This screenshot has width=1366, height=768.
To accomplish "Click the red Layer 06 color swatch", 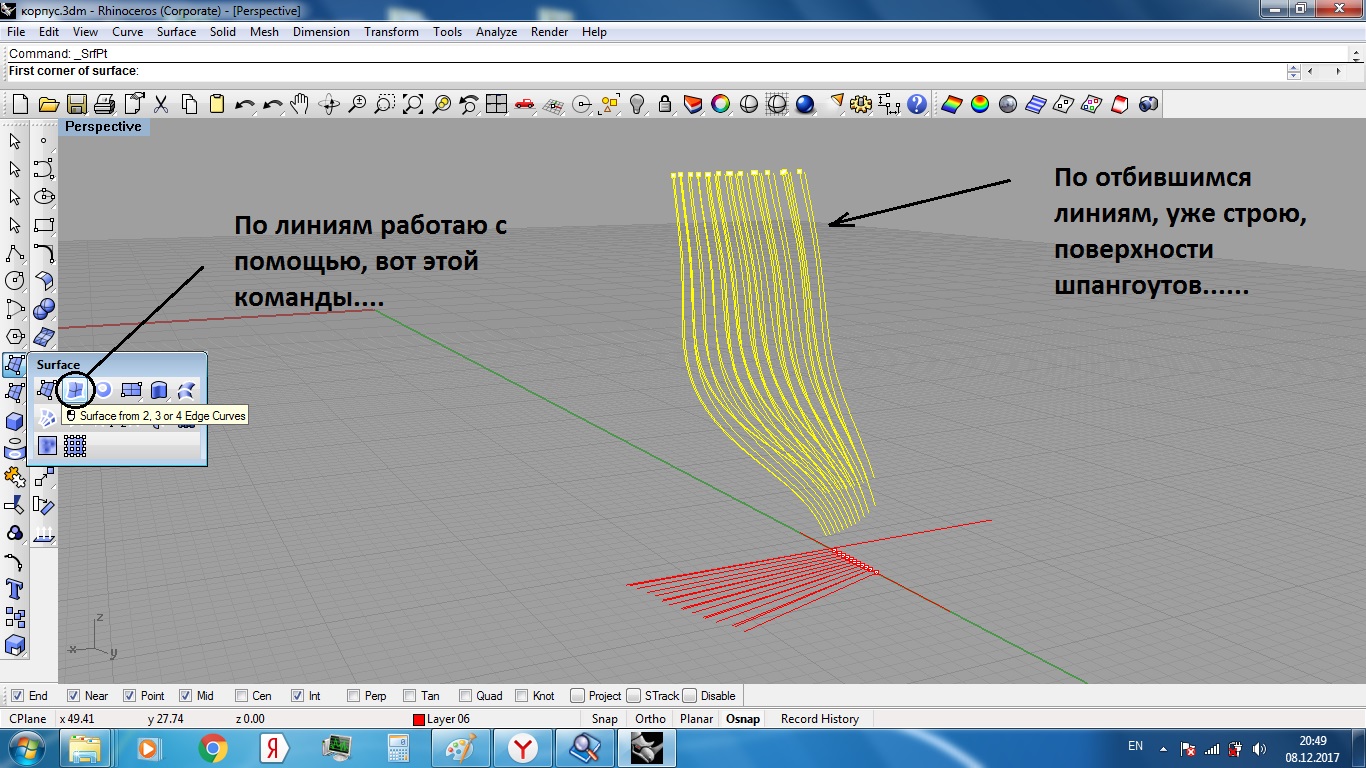I will coord(419,720).
